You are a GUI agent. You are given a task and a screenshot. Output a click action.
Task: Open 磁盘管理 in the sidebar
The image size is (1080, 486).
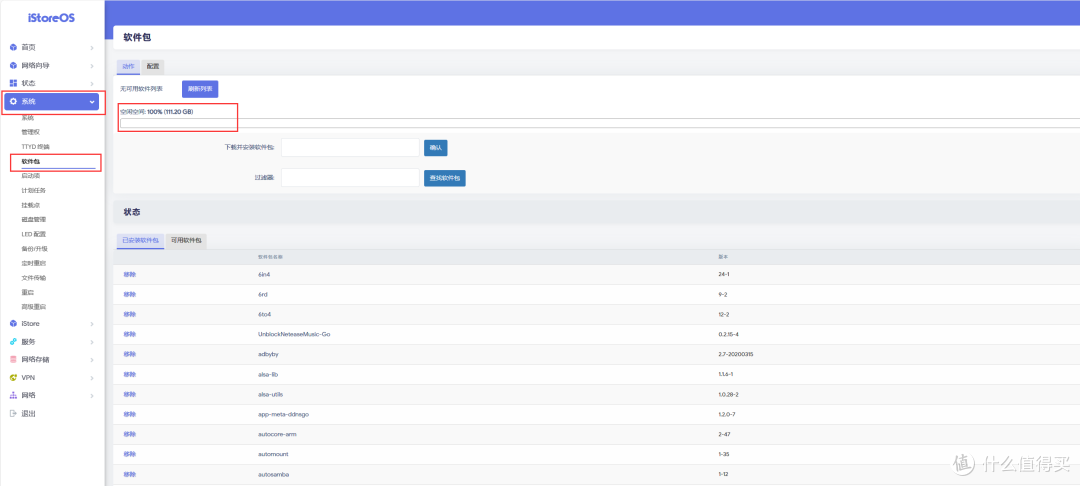point(34,220)
